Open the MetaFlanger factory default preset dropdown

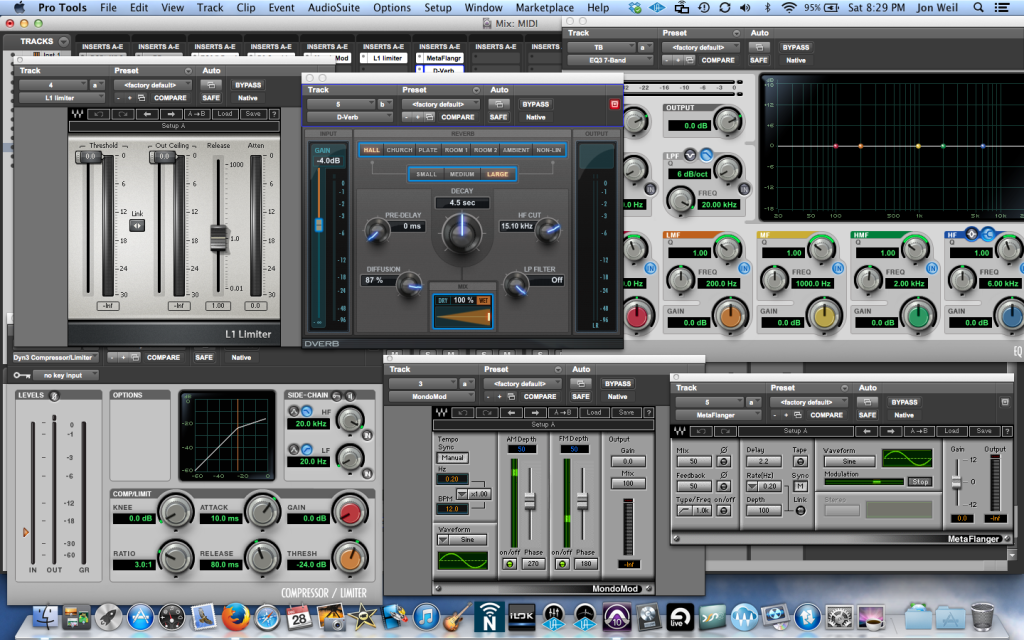pos(809,402)
